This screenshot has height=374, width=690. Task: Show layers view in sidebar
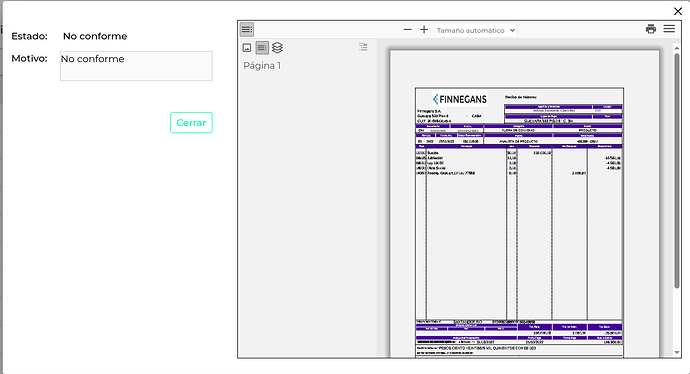[277, 48]
